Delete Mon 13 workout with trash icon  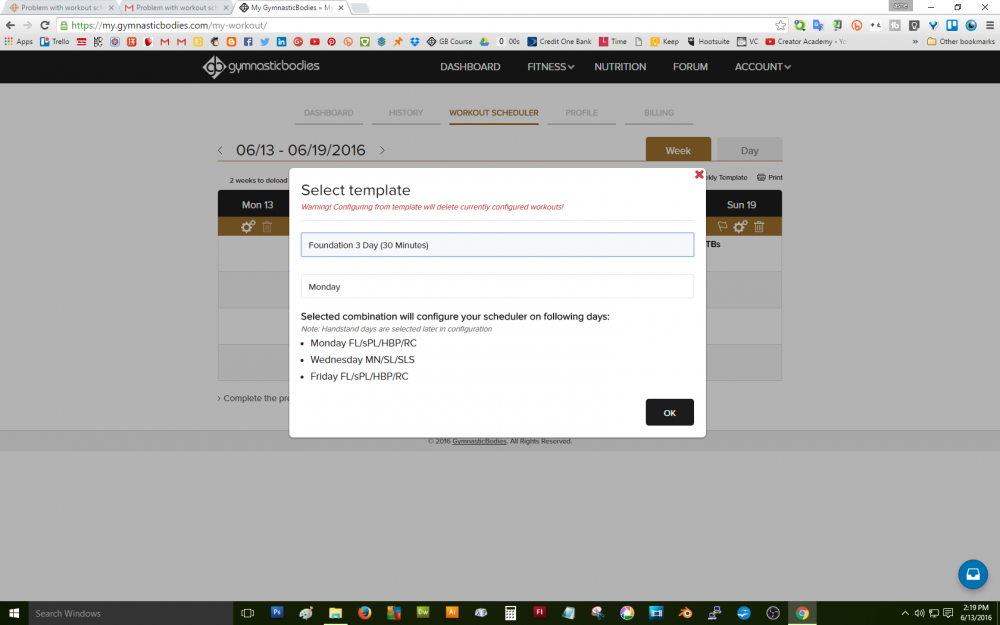267,226
